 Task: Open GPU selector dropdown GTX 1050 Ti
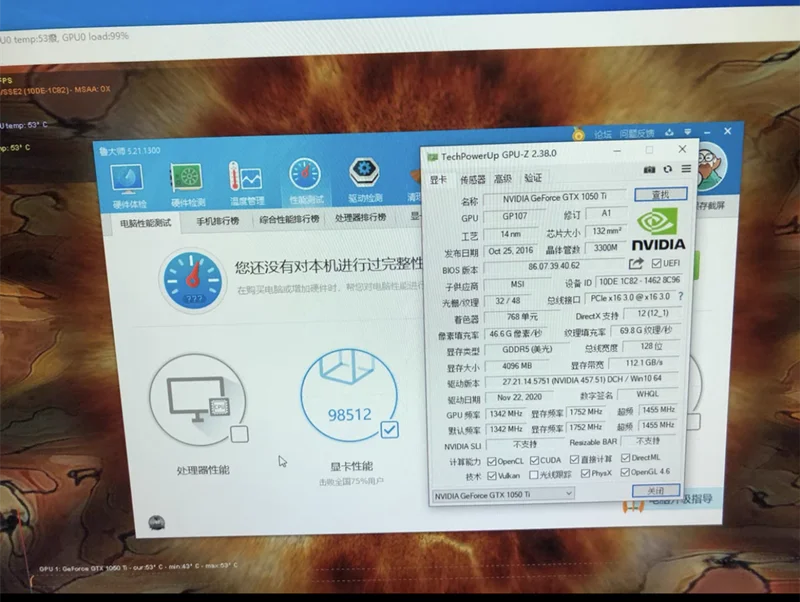503,495
